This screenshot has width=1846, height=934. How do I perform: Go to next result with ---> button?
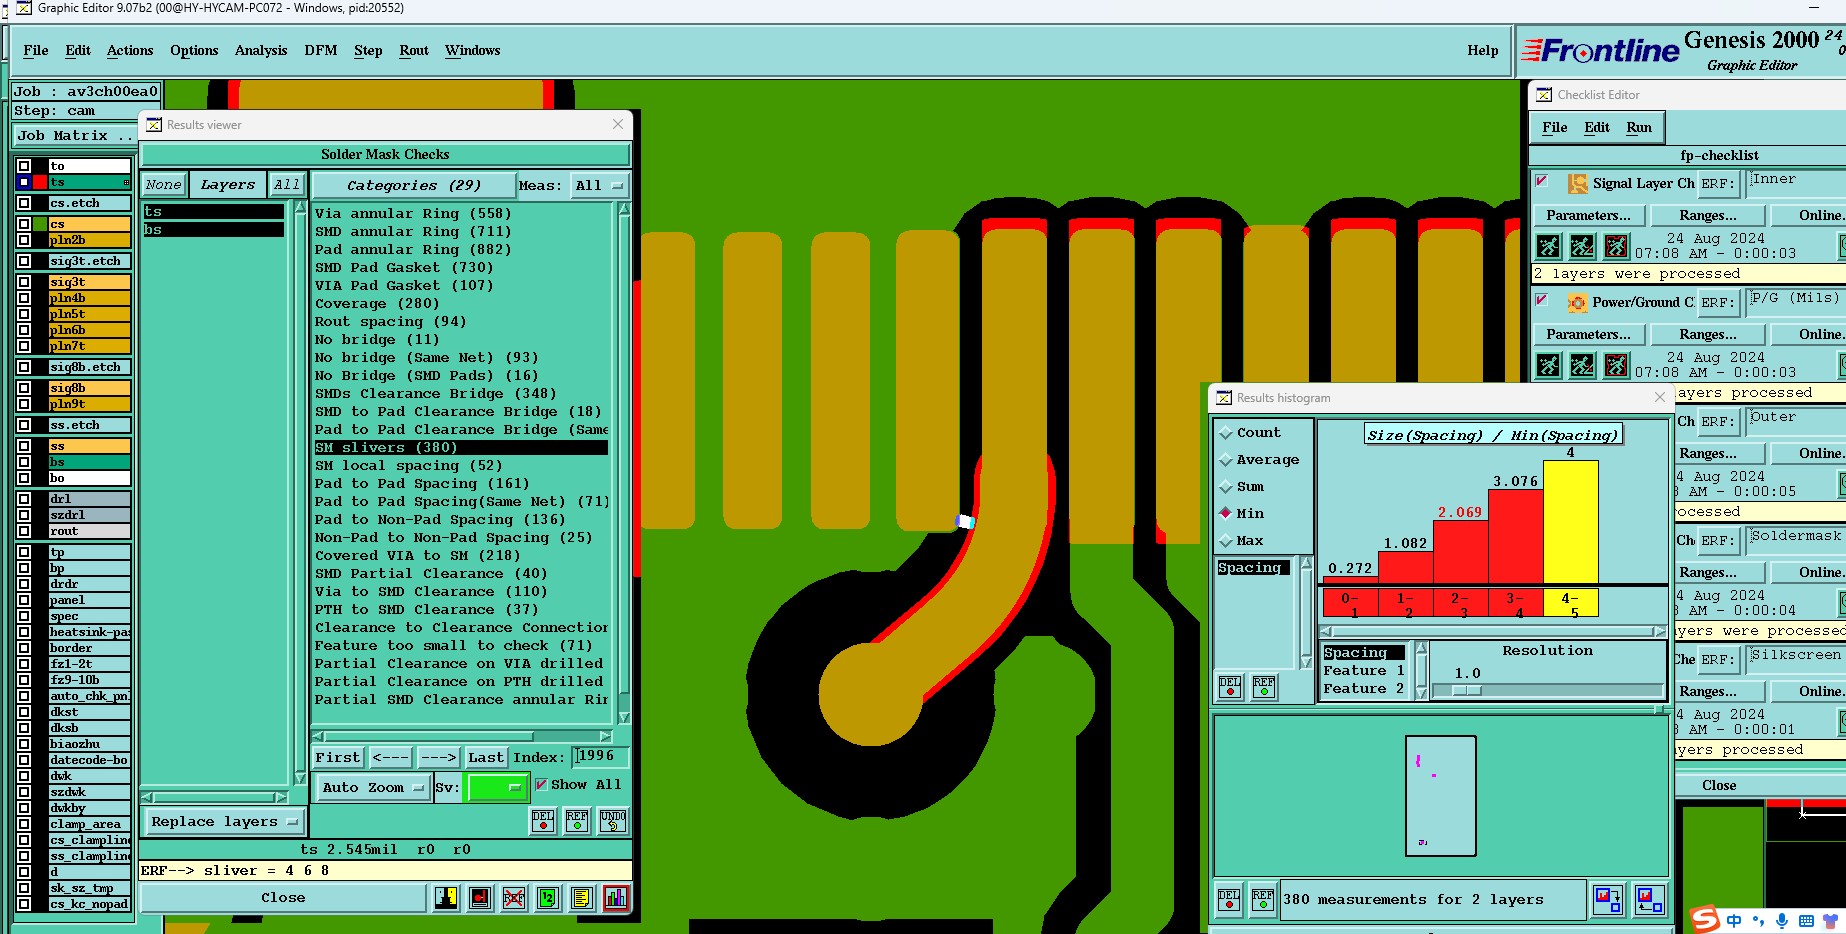pos(438,758)
